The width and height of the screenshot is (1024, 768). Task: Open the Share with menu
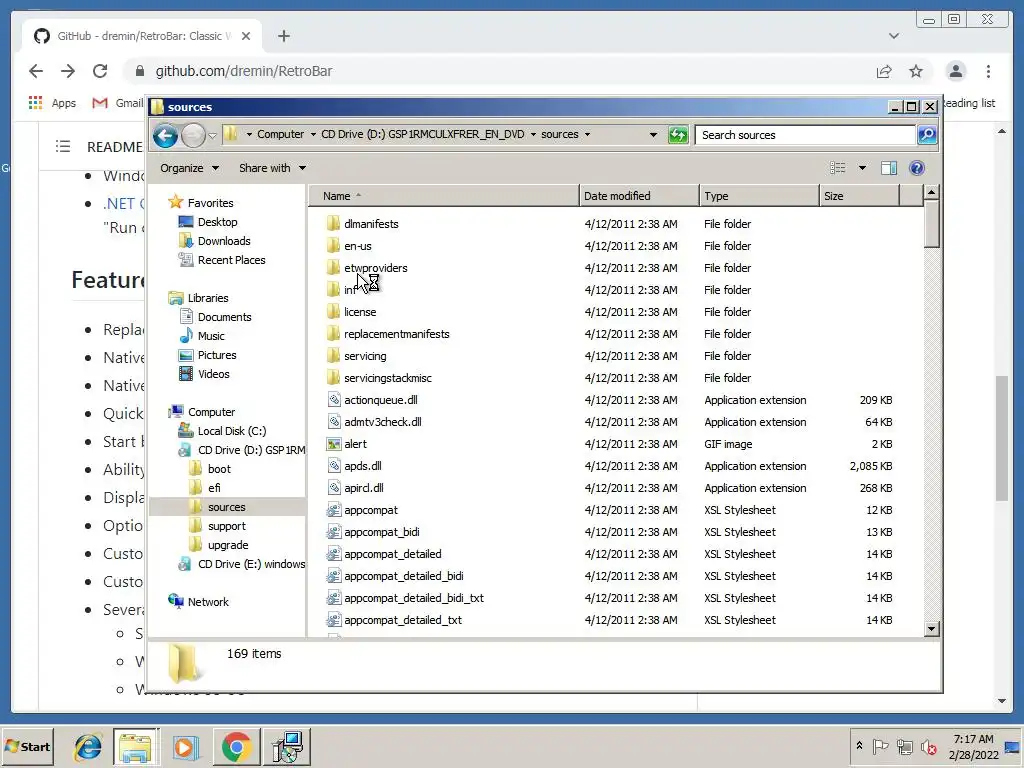tap(272, 168)
